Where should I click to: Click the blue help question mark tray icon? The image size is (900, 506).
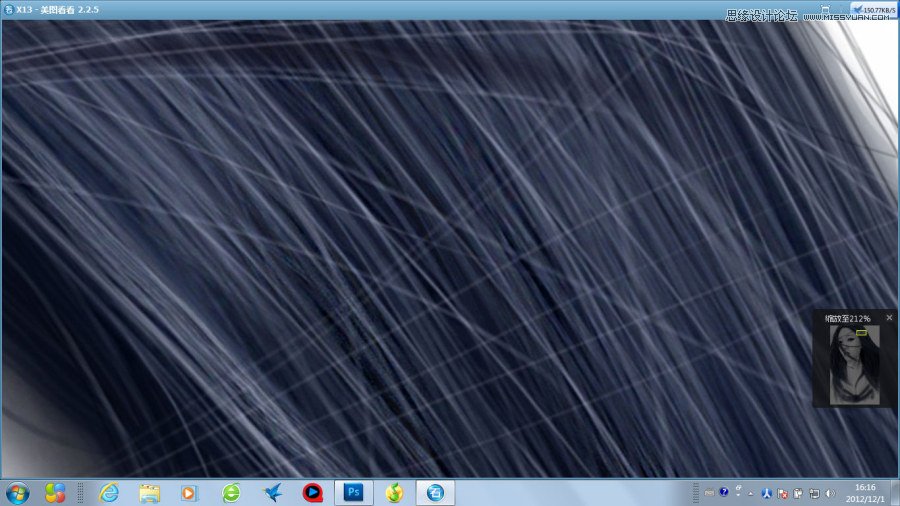pos(724,492)
